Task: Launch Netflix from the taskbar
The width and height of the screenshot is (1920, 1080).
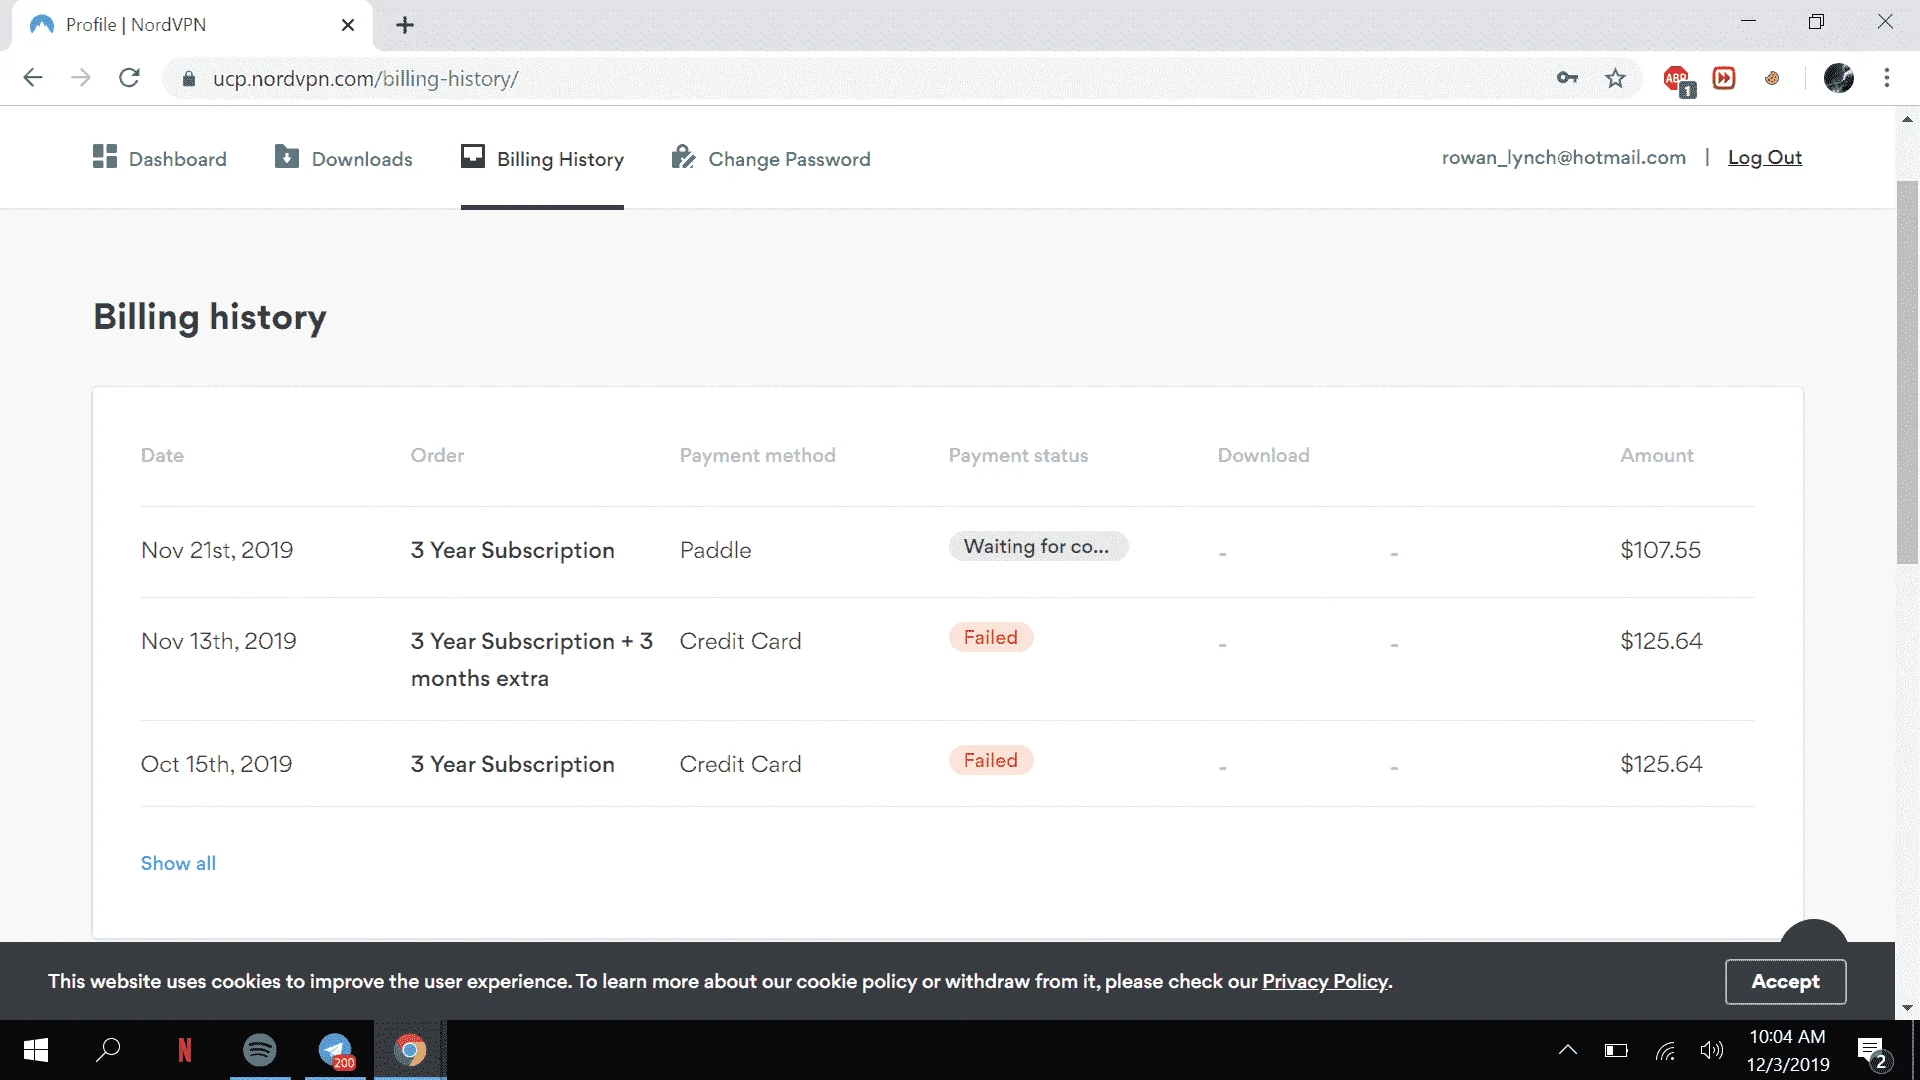Action: 184,1050
